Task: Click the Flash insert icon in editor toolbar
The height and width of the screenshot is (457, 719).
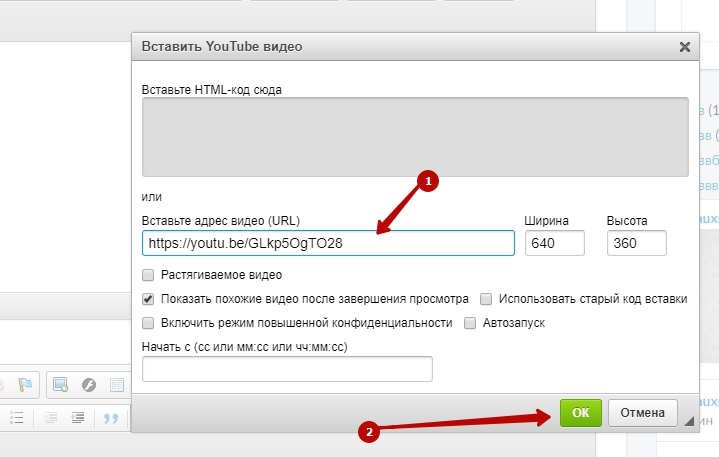Action: pos(89,385)
